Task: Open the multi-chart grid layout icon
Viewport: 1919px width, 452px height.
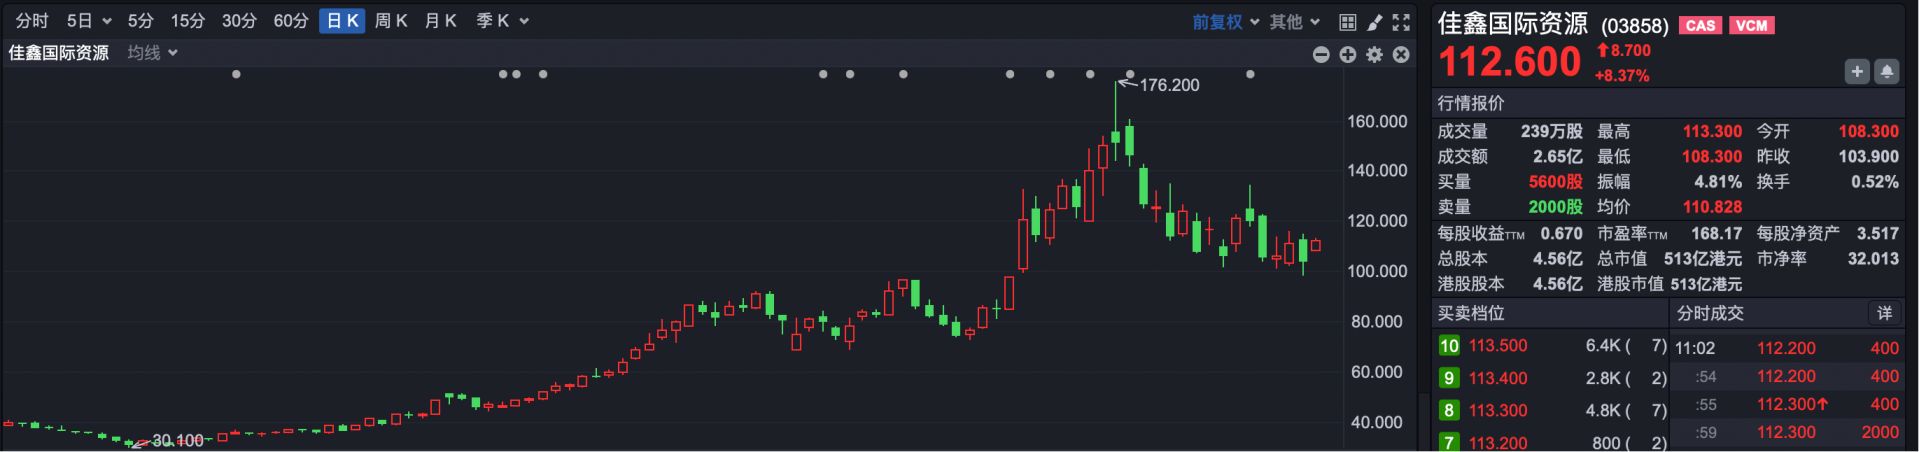Action: (1348, 22)
